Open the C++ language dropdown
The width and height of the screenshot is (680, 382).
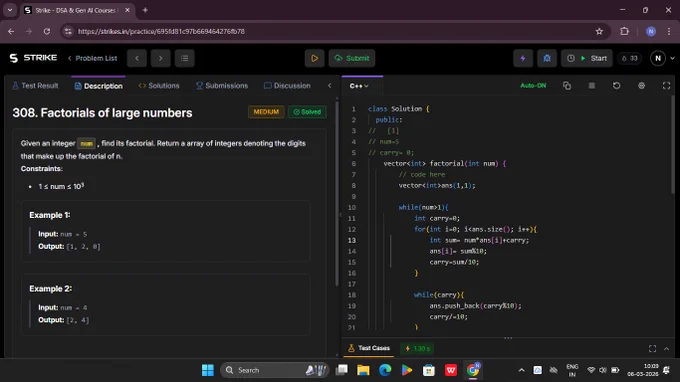pyautogui.click(x=359, y=86)
